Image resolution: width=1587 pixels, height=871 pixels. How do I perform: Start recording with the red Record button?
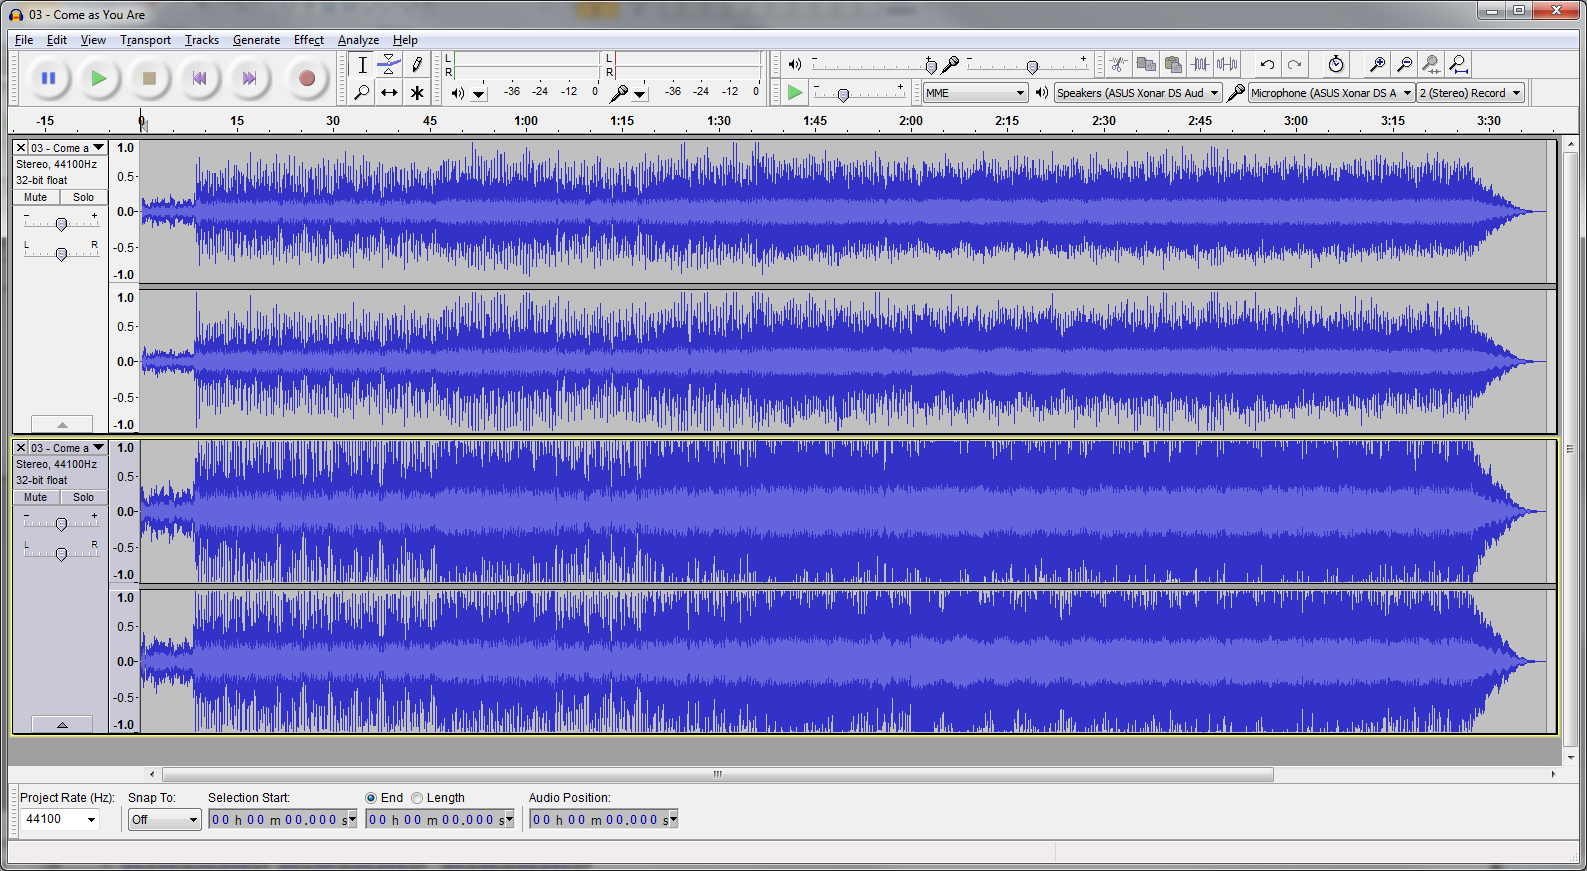(x=307, y=78)
